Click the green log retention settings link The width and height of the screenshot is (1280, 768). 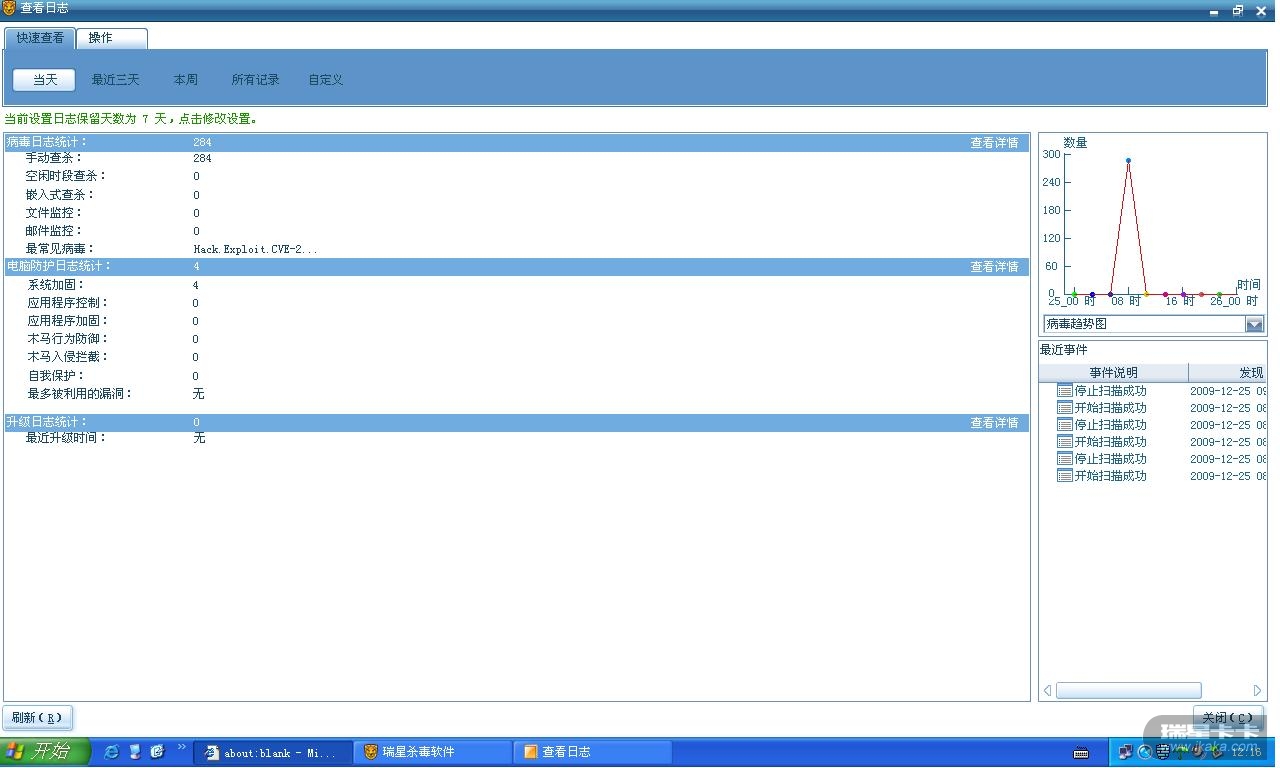[131, 119]
